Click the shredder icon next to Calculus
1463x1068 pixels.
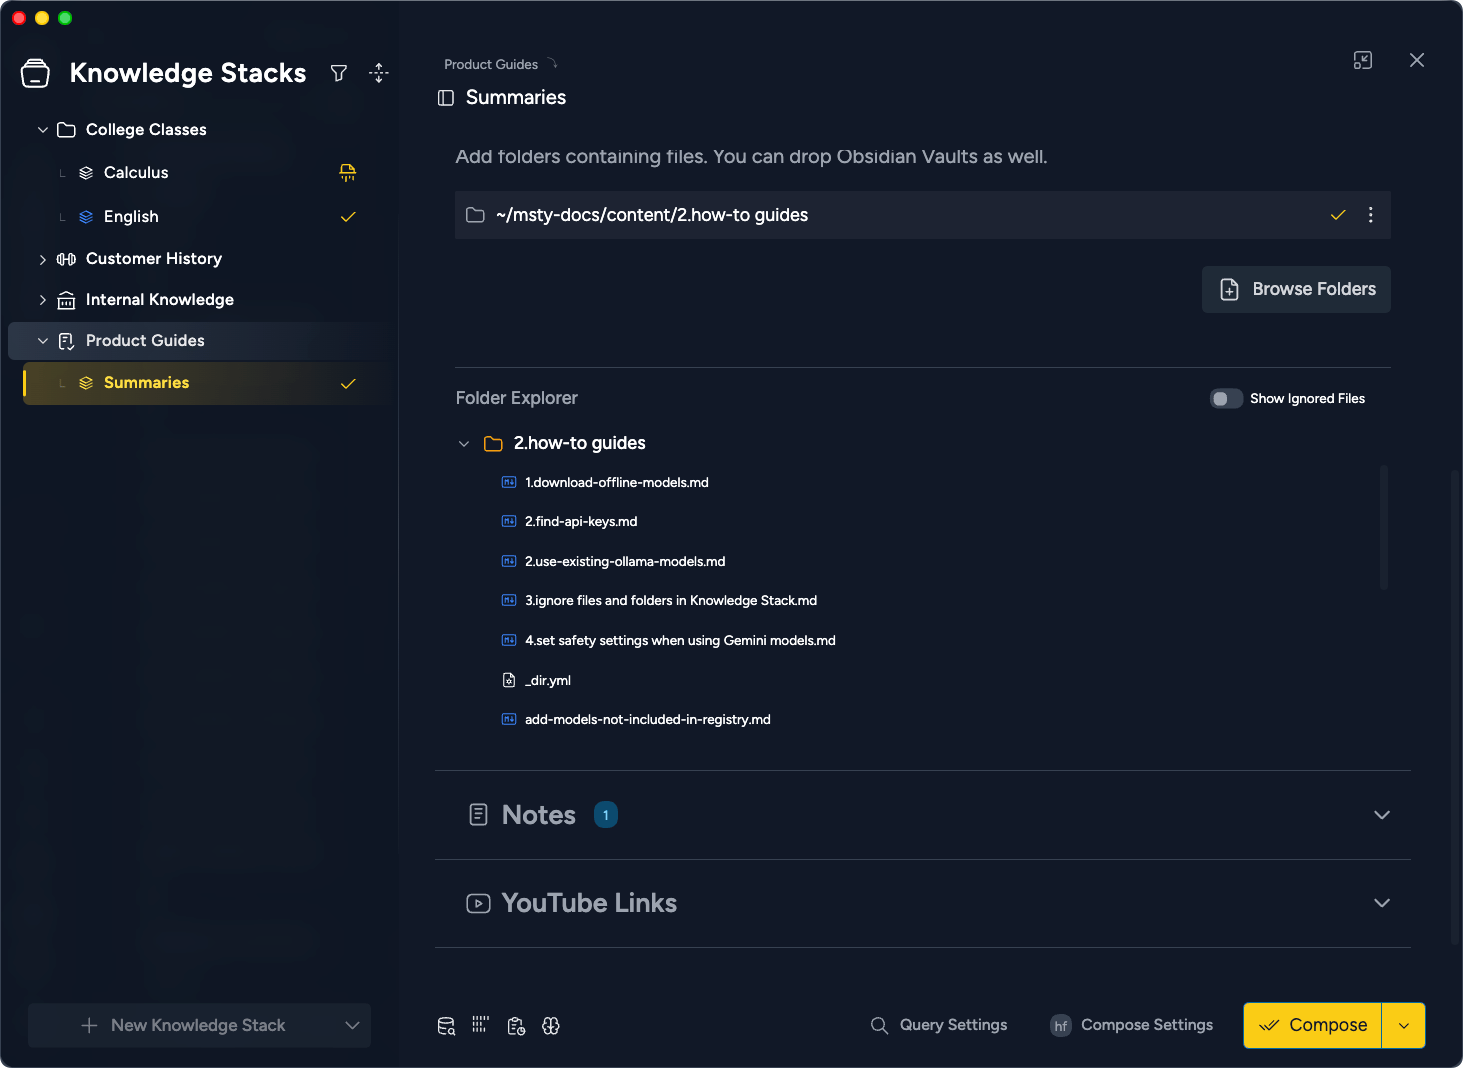348,173
